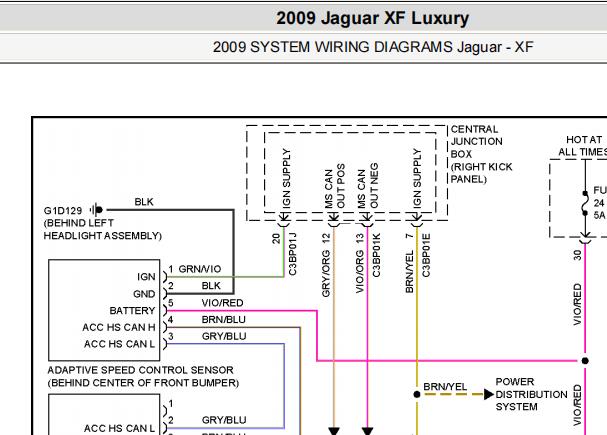Click pin number 30 below the fuse box
The width and height of the screenshot is (607, 435).
[577, 255]
